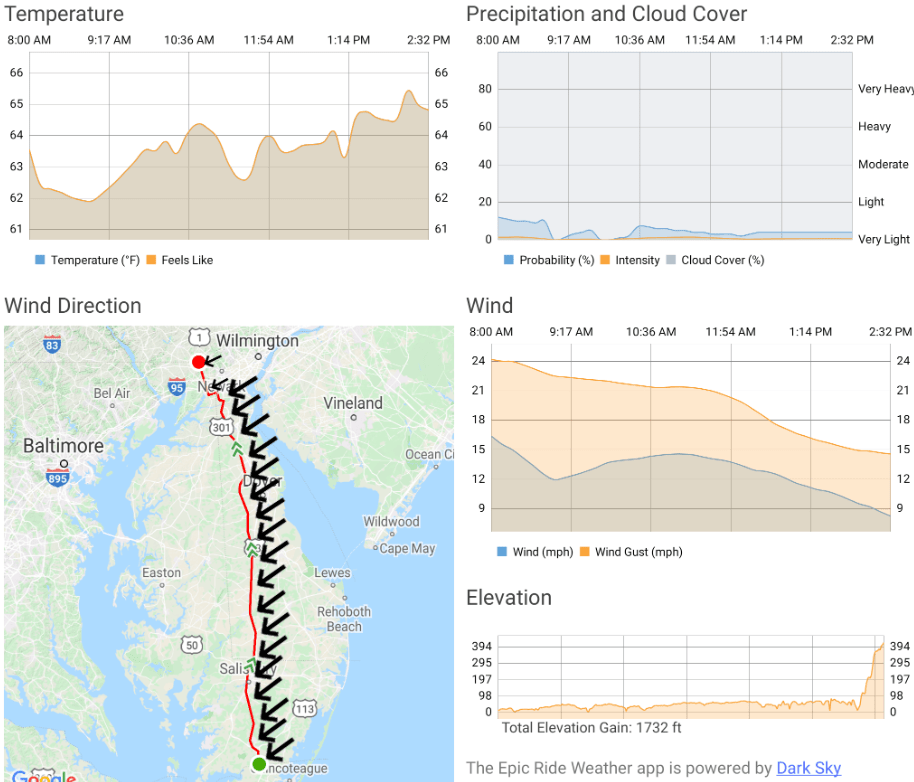Toggle the Wind Gust (mph) legend entry
The image size is (914, 782).
point(638,552)
